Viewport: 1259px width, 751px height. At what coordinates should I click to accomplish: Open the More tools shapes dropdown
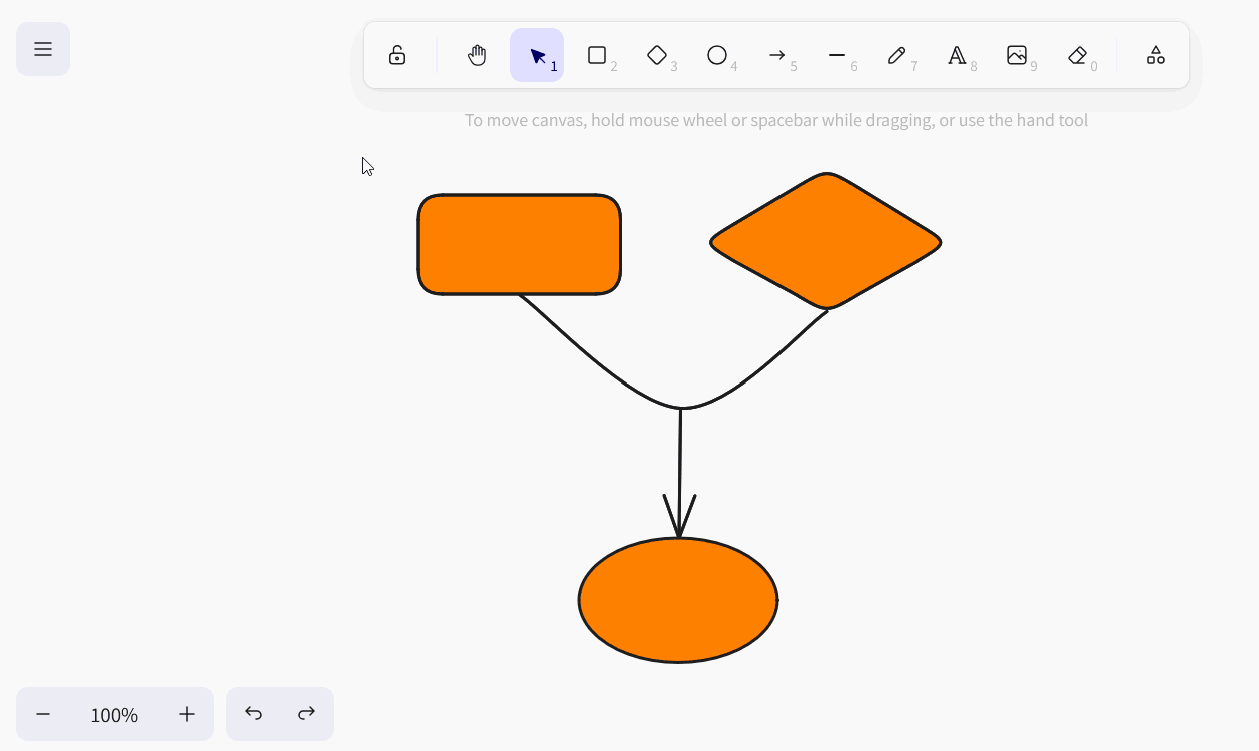coord(1155,55)
